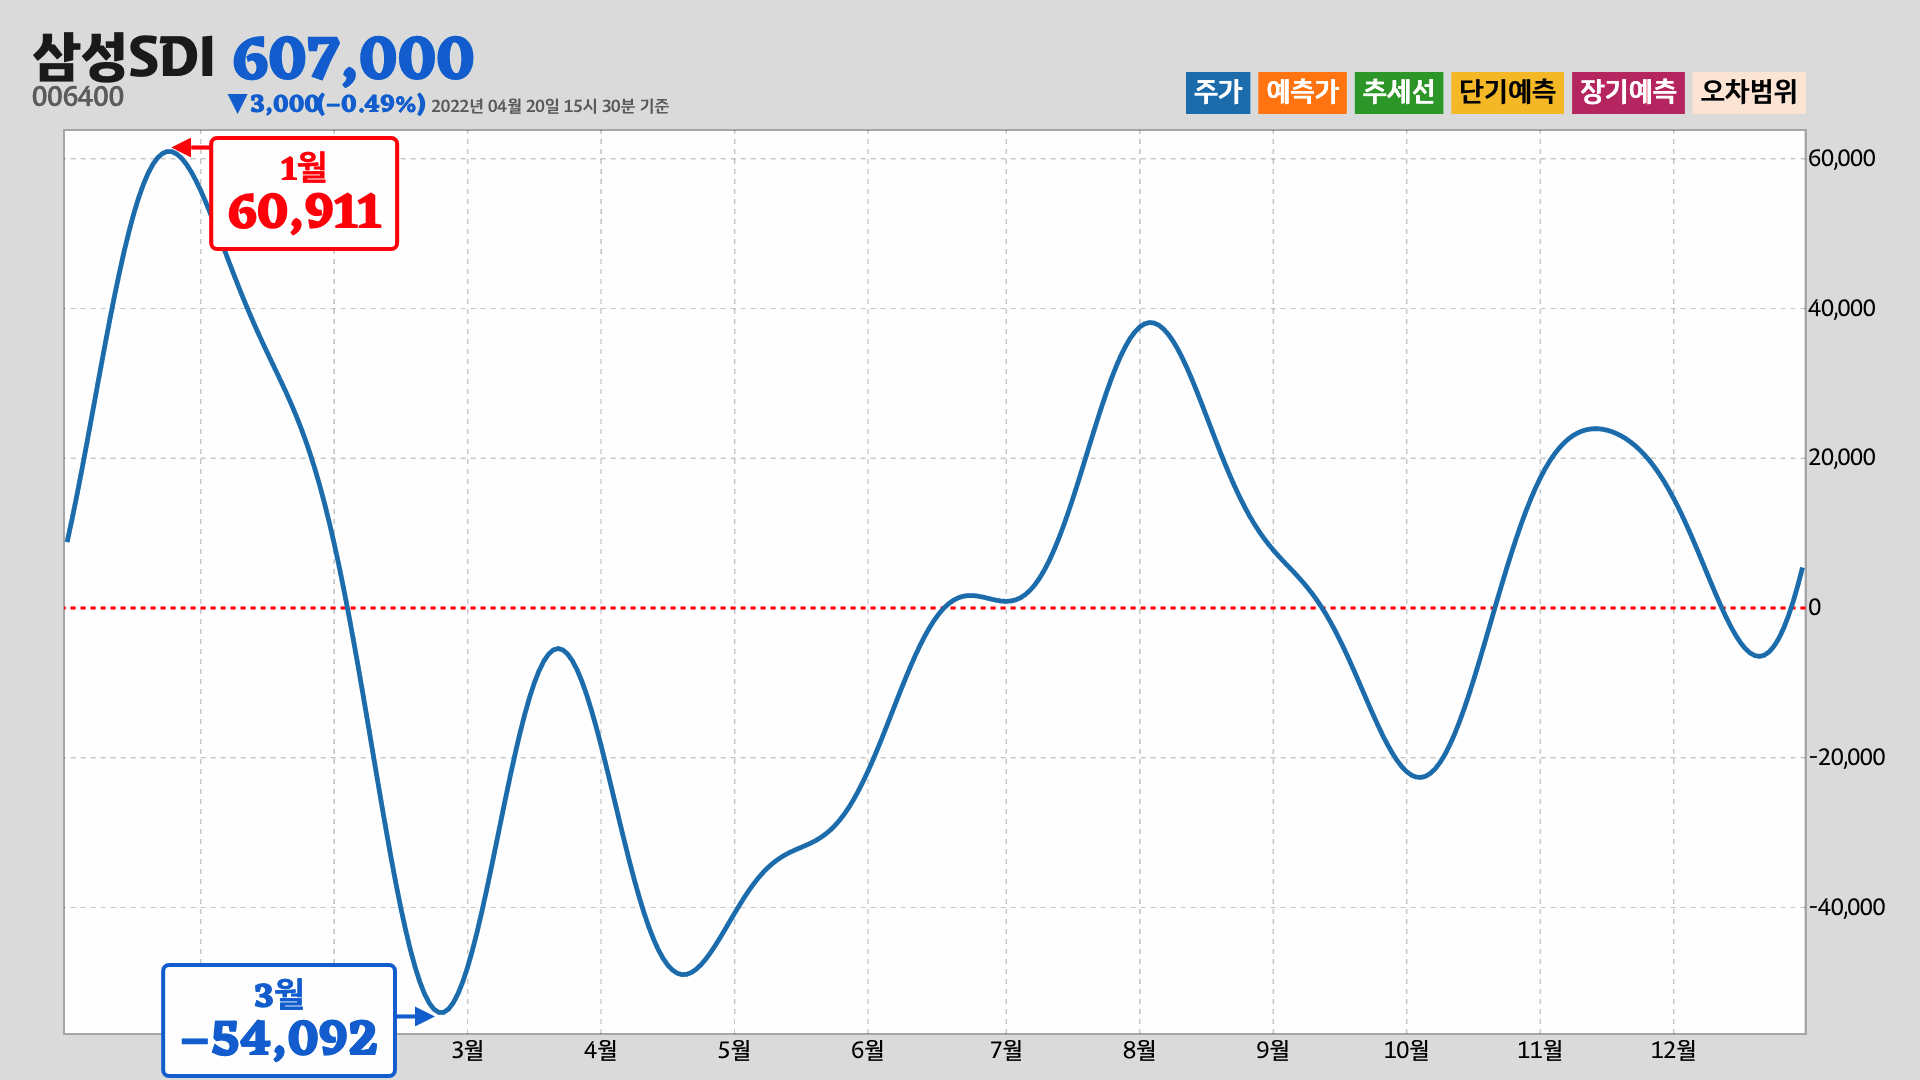Click the -40,000 y-axis value
The image size is (1920, 1080).
[1847, 907]
